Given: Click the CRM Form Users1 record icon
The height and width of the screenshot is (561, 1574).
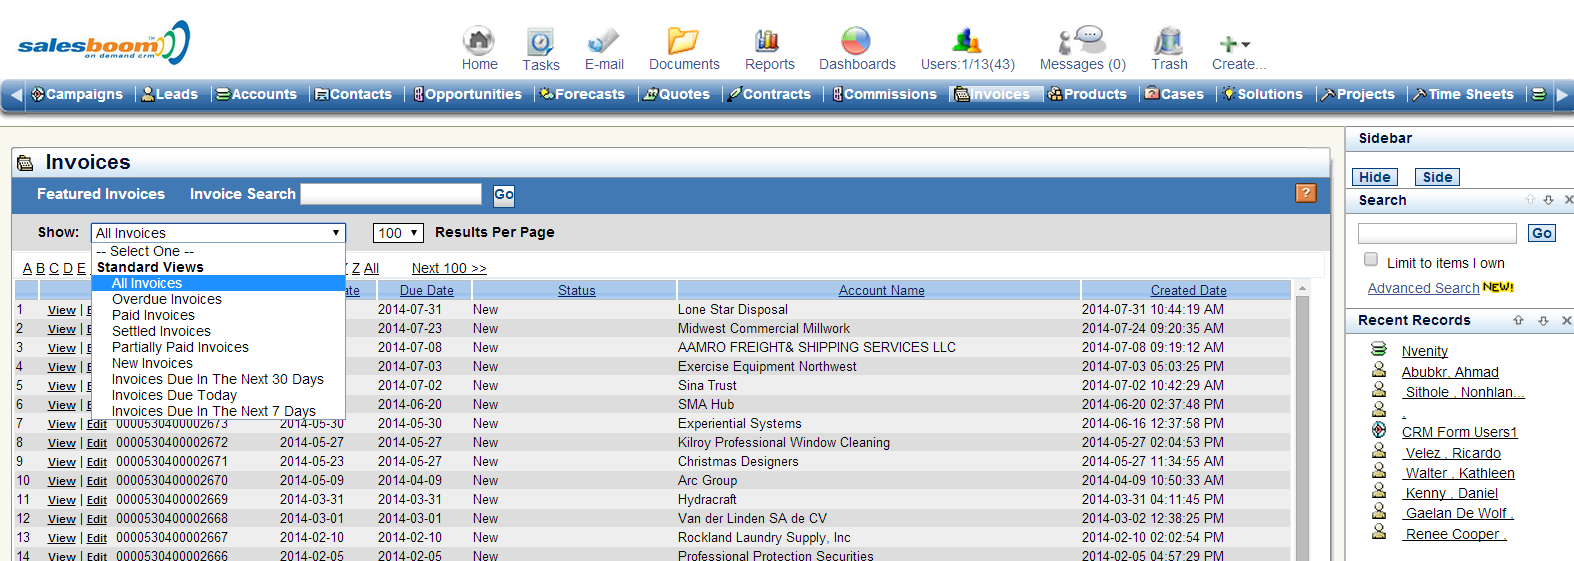Looking at the screenshot, I should pyautogui.click(x=1379, y=430).
